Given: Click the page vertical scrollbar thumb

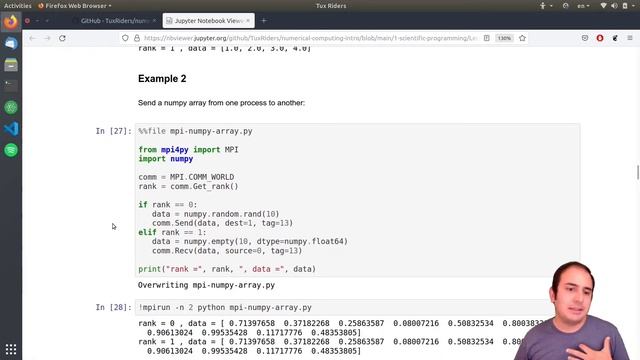Looking at the screenshot, I should [638, 172].
